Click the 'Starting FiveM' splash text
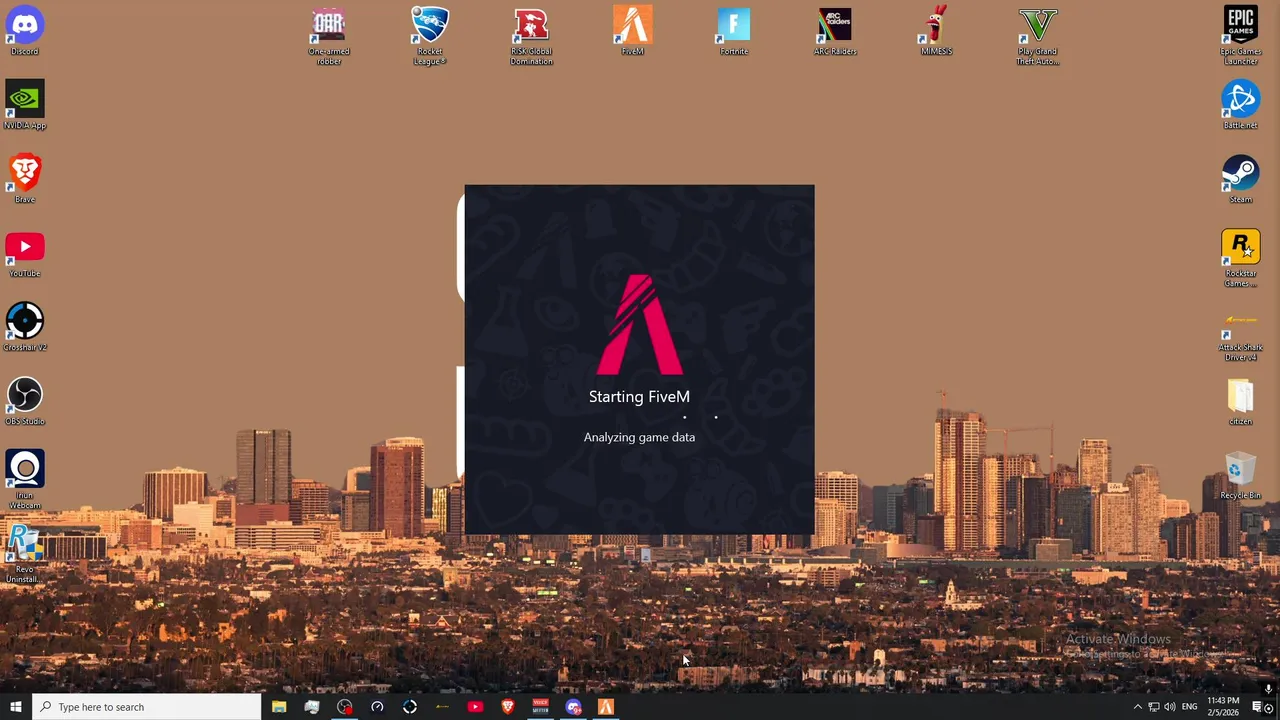Screen dimensions: 1280x720 click(639, 397)
